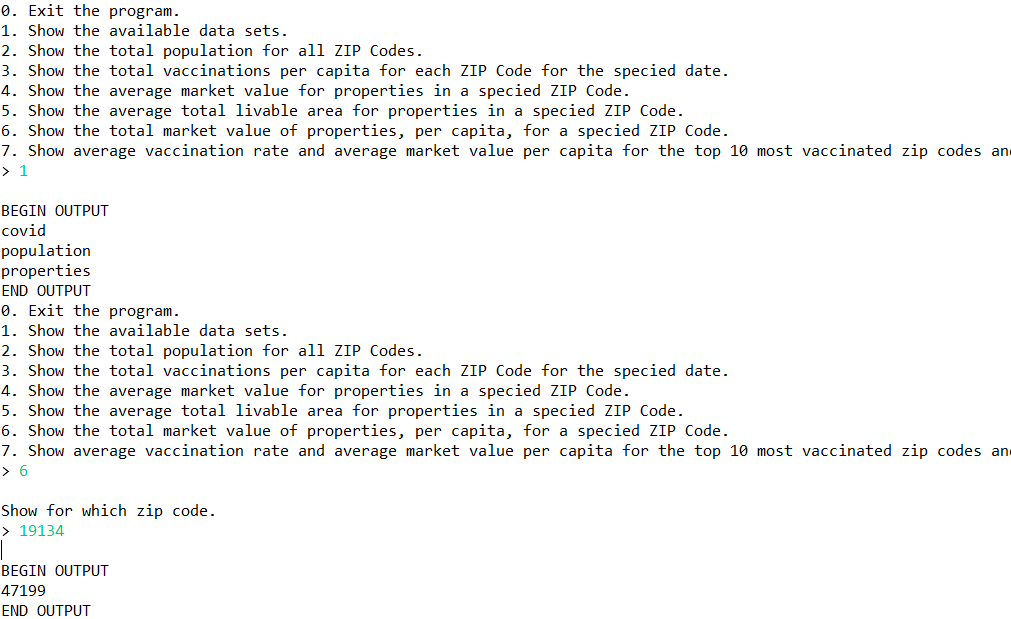Click the 'properties' data set output line
Image resolution: width=1011 pixels, height=619 pixels.
tap(45, 271)
